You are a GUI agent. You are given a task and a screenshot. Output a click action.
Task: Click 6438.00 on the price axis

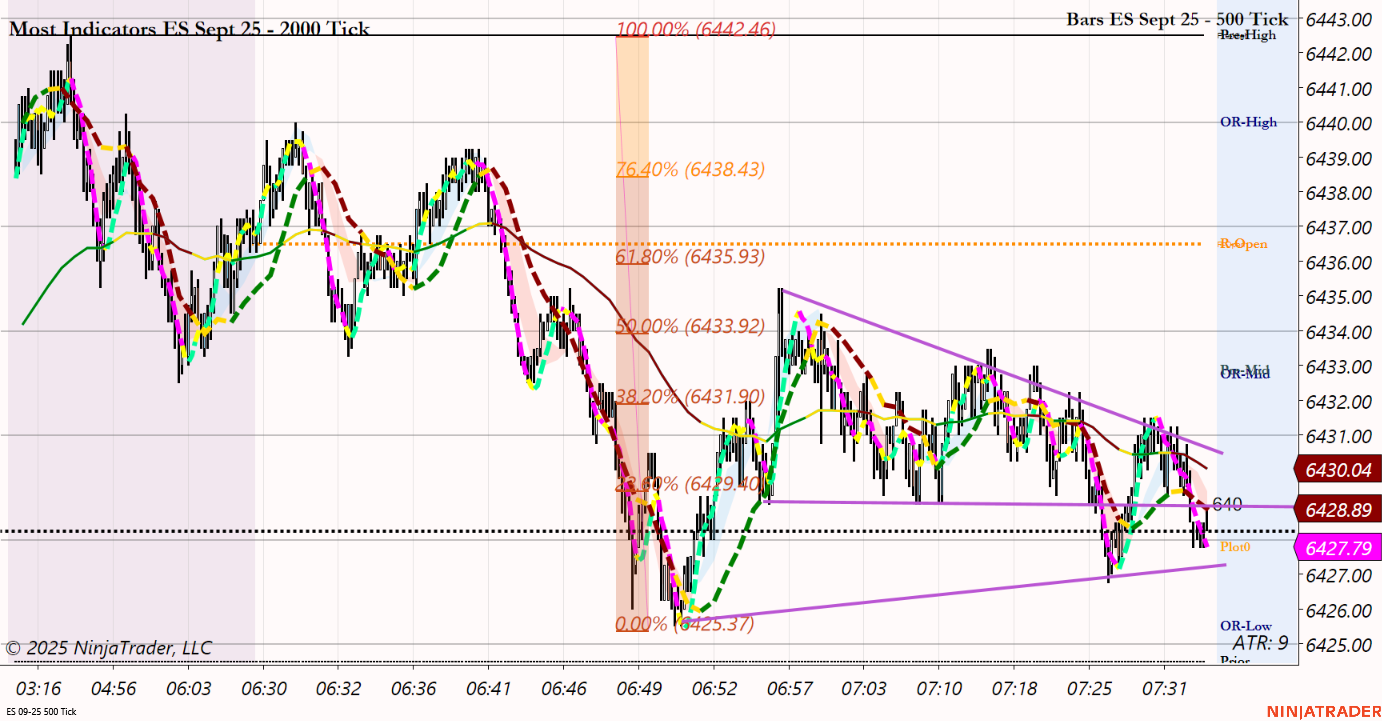1339,193
